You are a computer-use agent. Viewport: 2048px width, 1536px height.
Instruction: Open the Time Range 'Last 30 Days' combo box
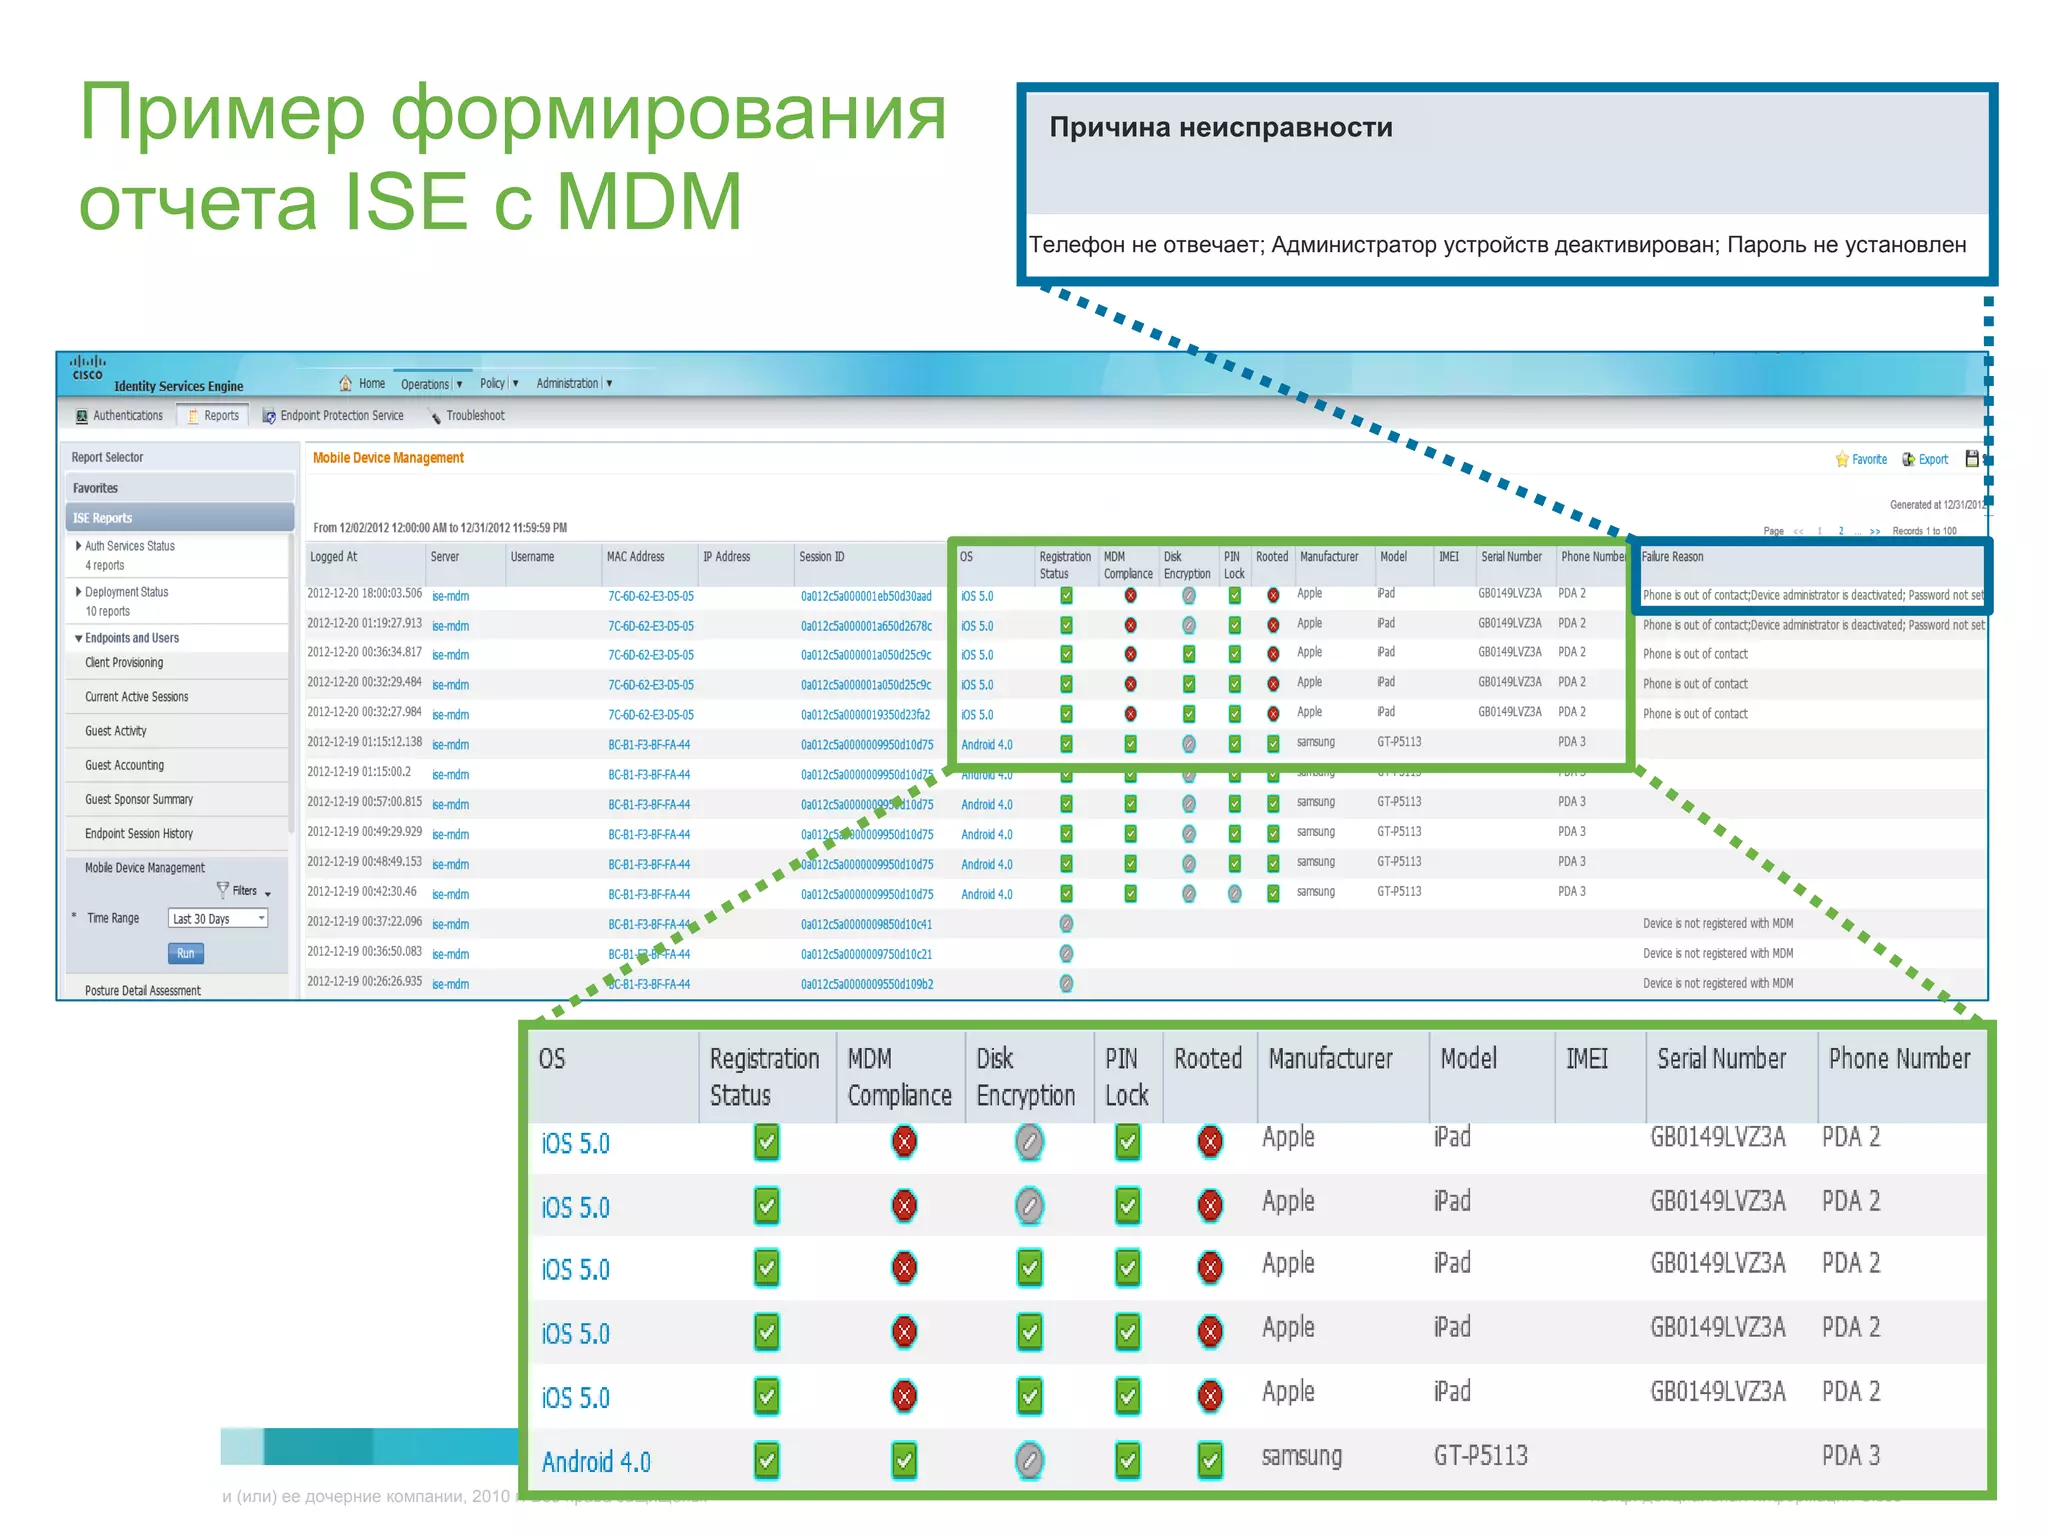tap(218, 918)
